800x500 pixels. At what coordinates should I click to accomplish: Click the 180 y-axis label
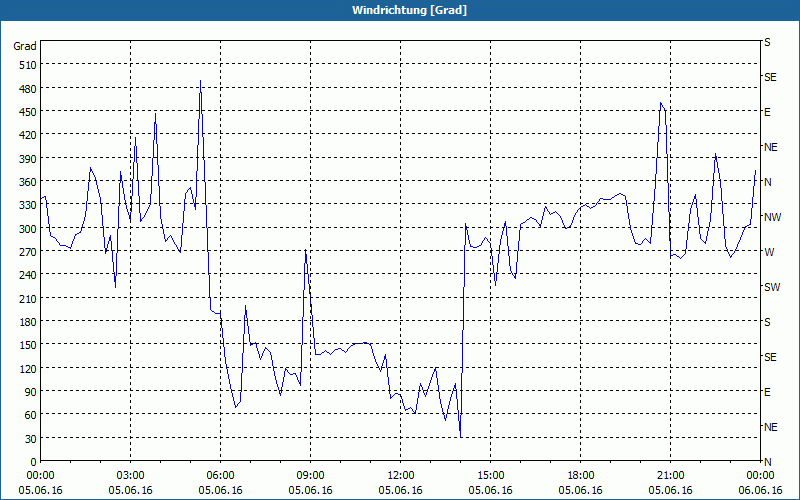point(28,322)
